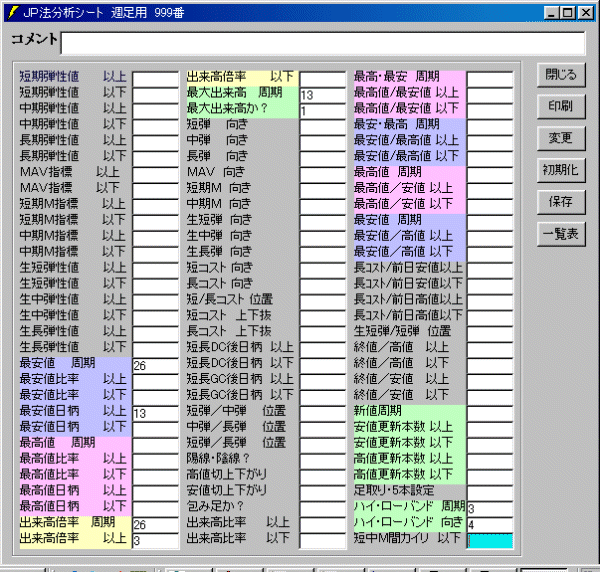Select the 出来高倍率 周期 field showing 26
The width and height of the screenshot is (600, 572).
click(x=156, y=525)
